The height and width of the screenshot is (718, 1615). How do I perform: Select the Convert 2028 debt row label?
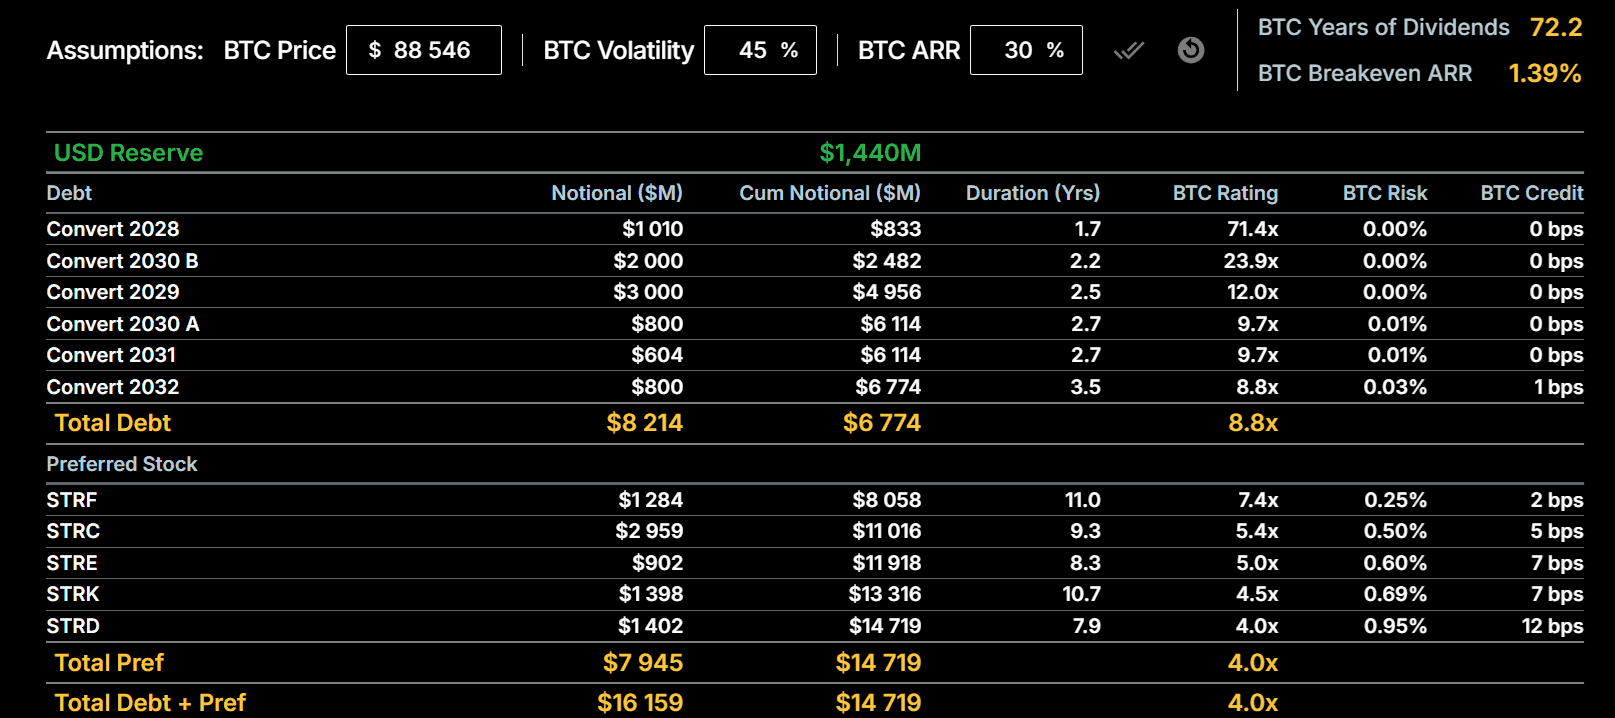113,229
